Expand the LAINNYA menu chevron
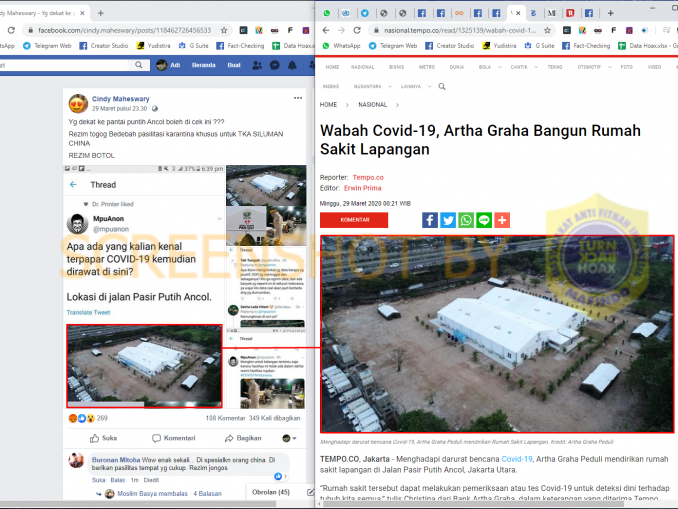 pyautogui.click(x=429, y=86)
